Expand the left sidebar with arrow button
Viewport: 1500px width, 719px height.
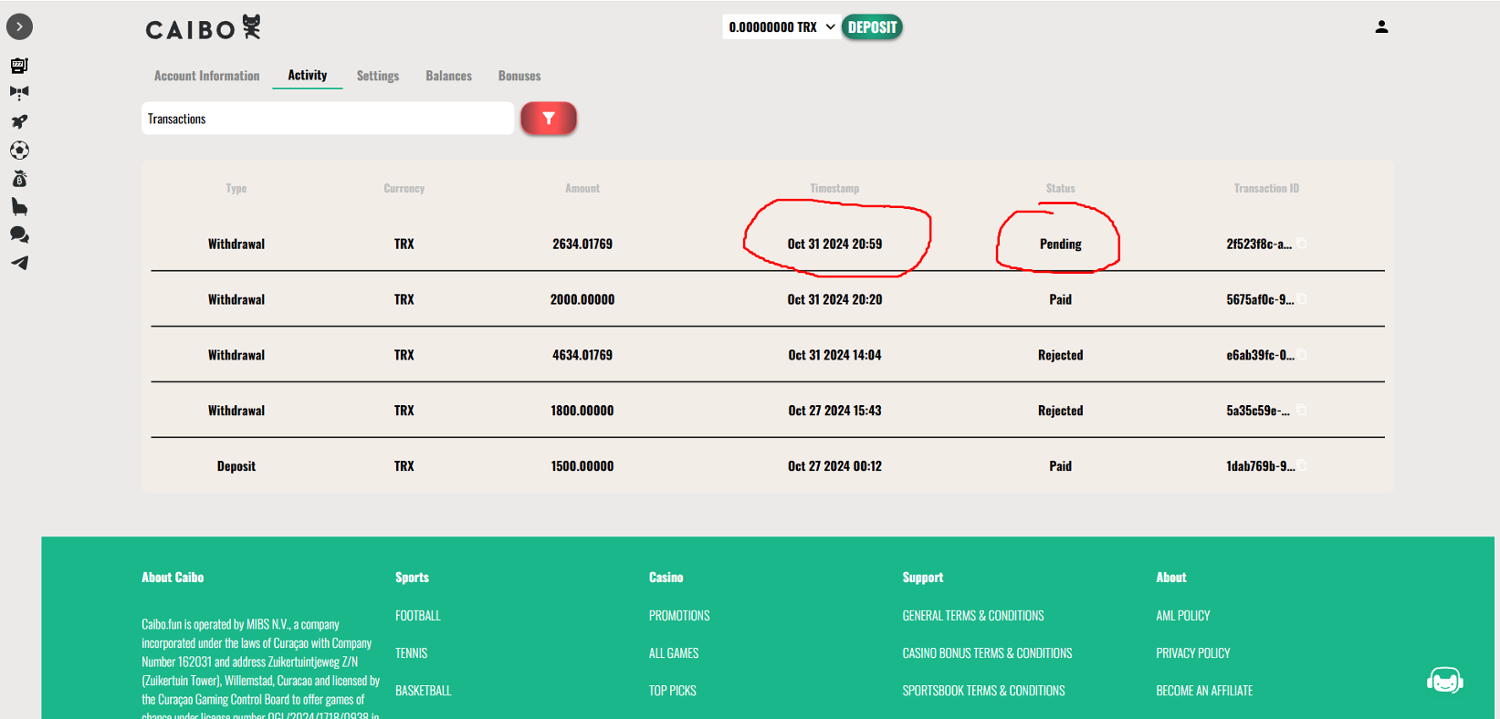19,27
